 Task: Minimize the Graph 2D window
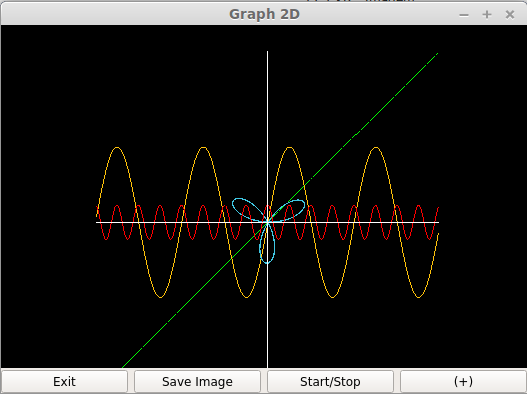[x=464, y=15]
